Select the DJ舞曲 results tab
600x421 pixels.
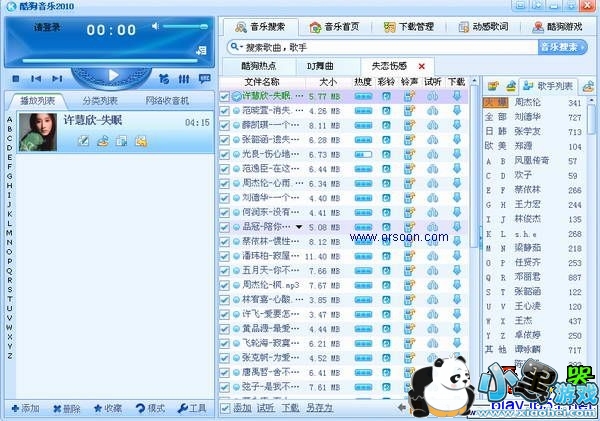(321, 66)
